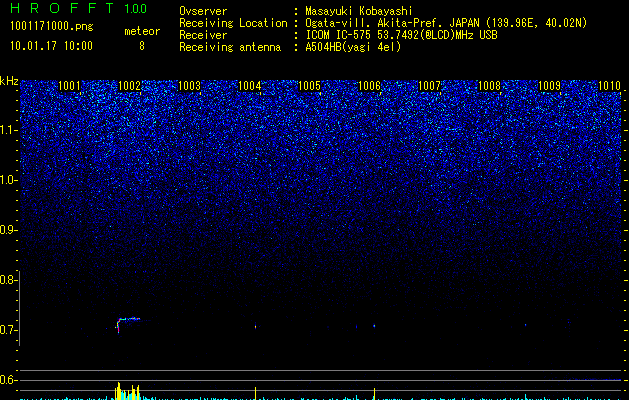This screenshot has height=400, width=629.
Task: Click the 1001 time marker
Action: 69,86
